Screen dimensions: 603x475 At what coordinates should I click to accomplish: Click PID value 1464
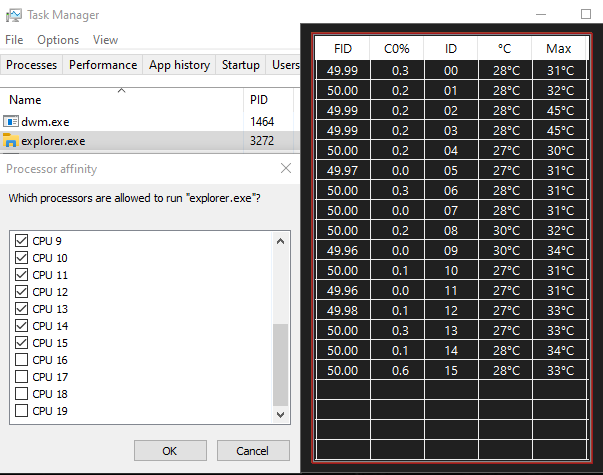tap(262, 122)
